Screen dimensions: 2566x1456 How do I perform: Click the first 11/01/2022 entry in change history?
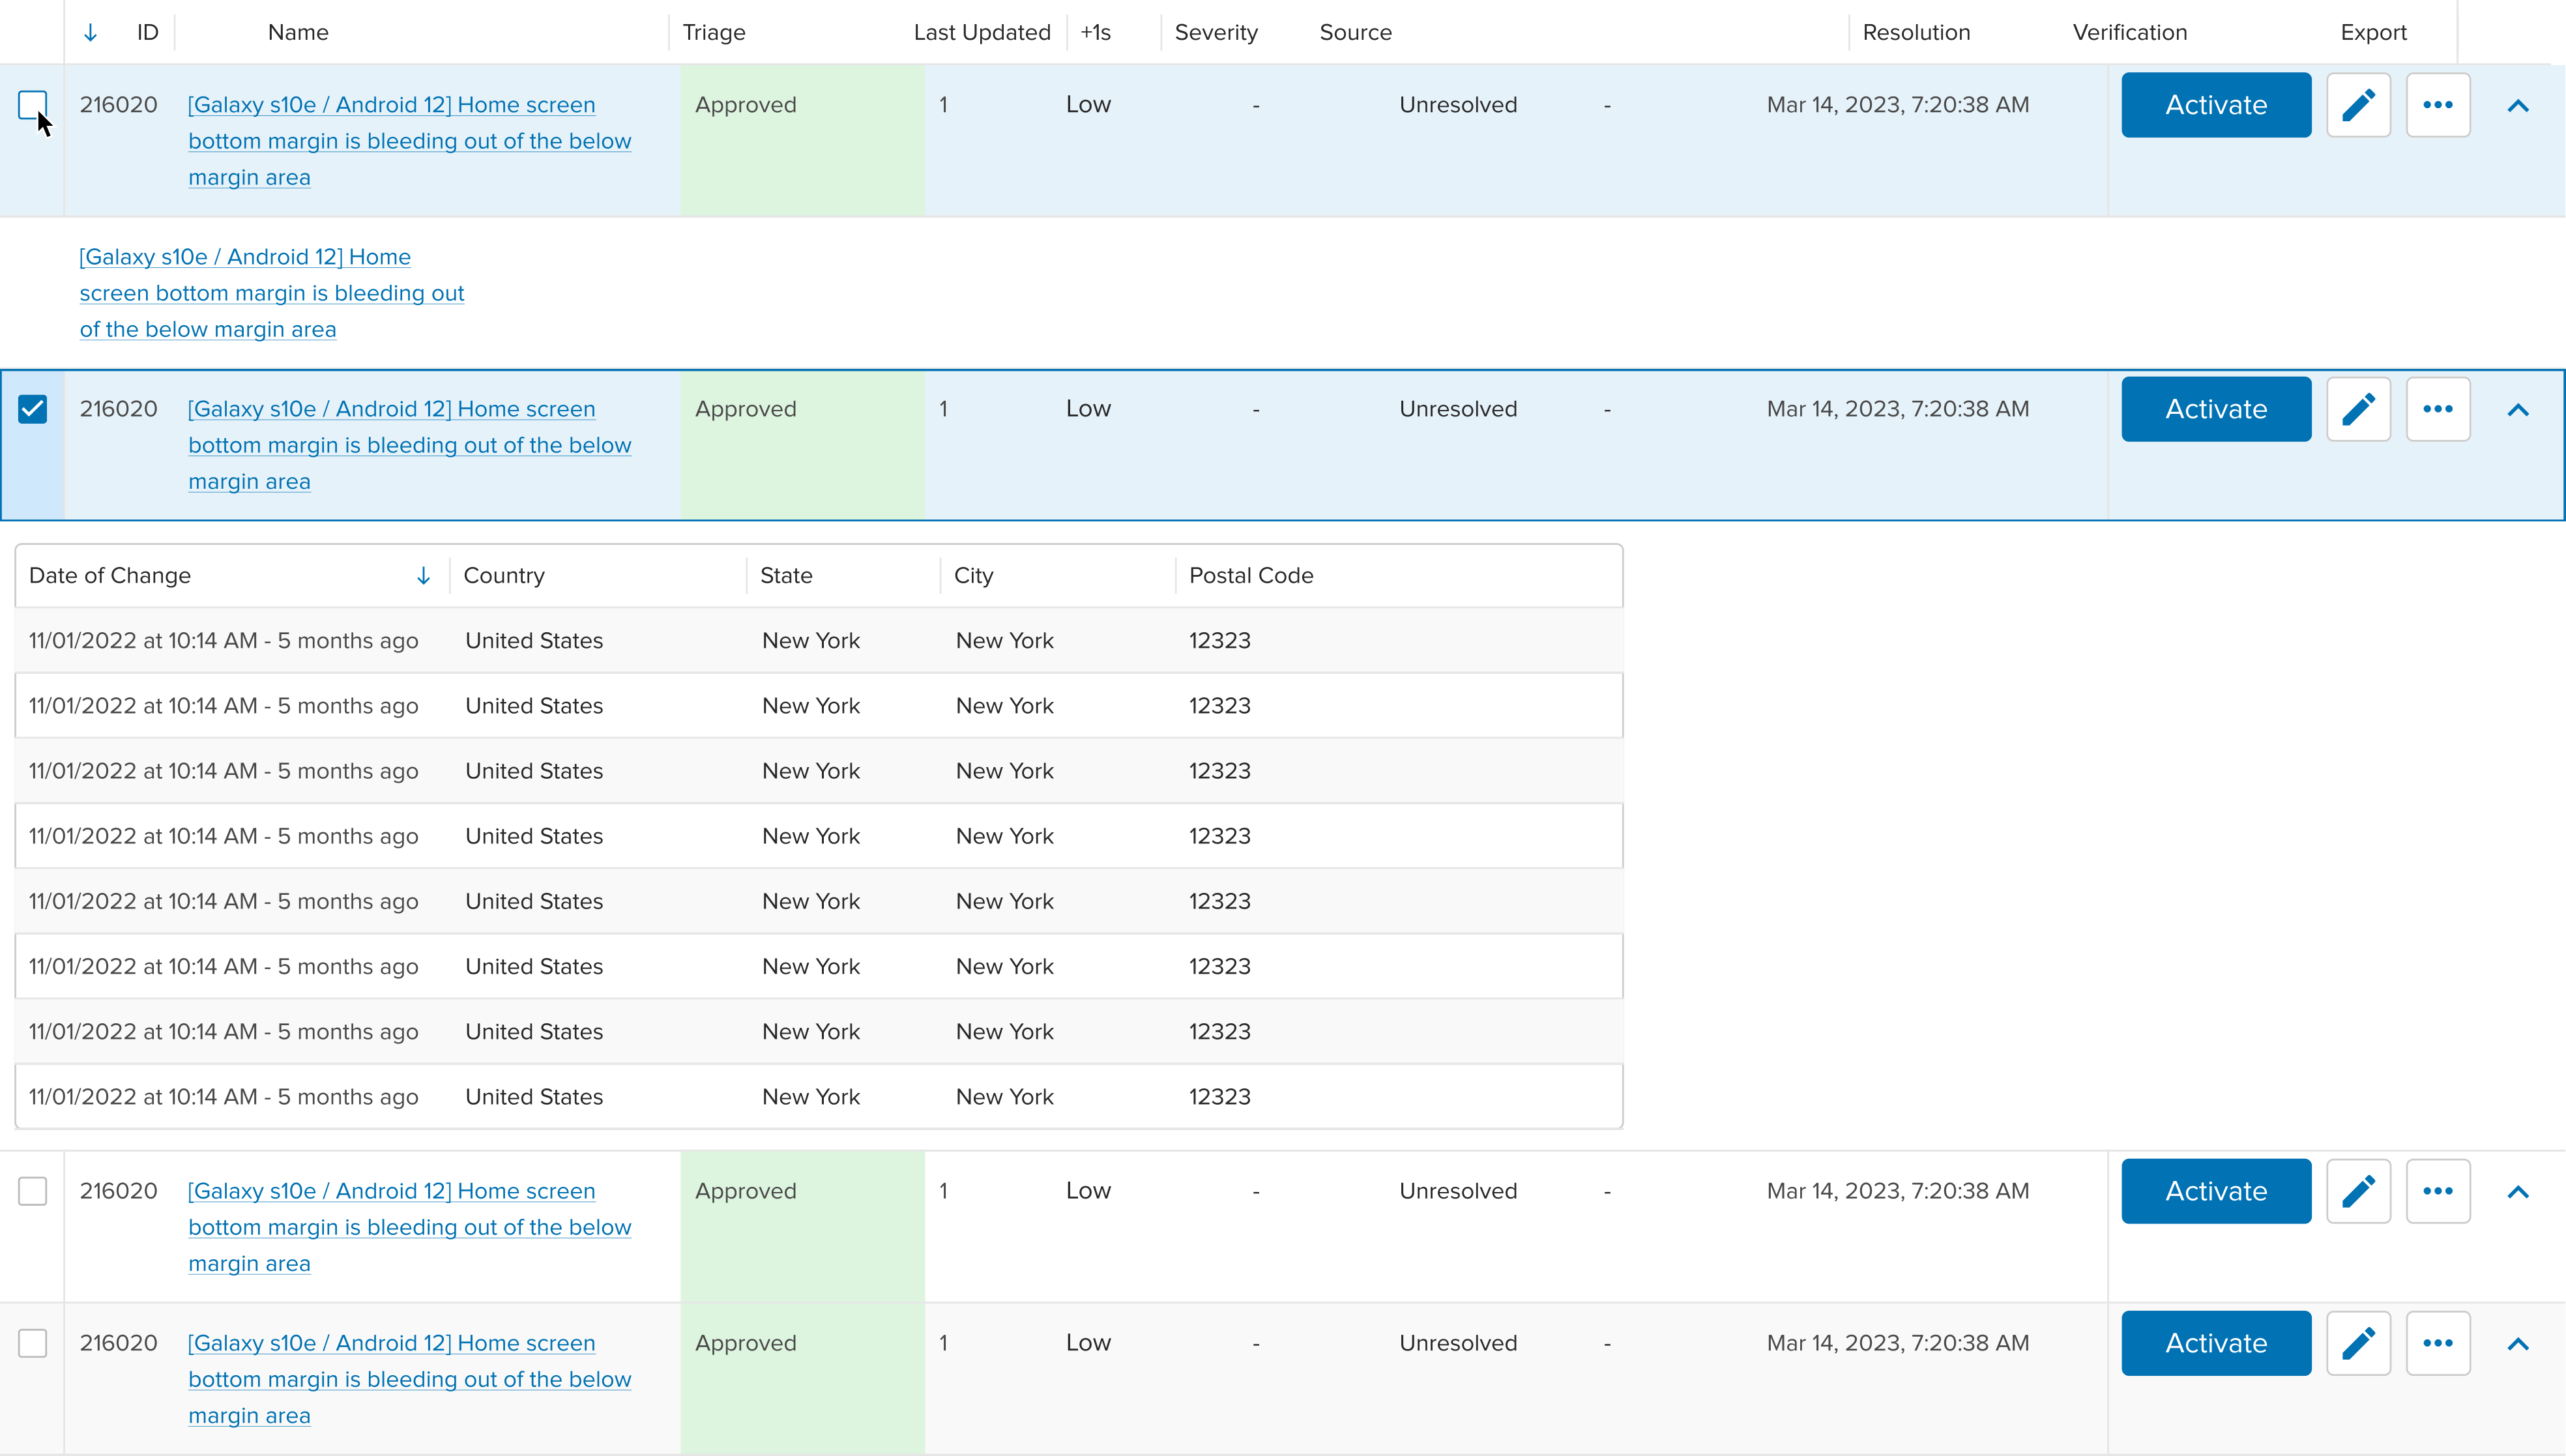tap(223, 641)
